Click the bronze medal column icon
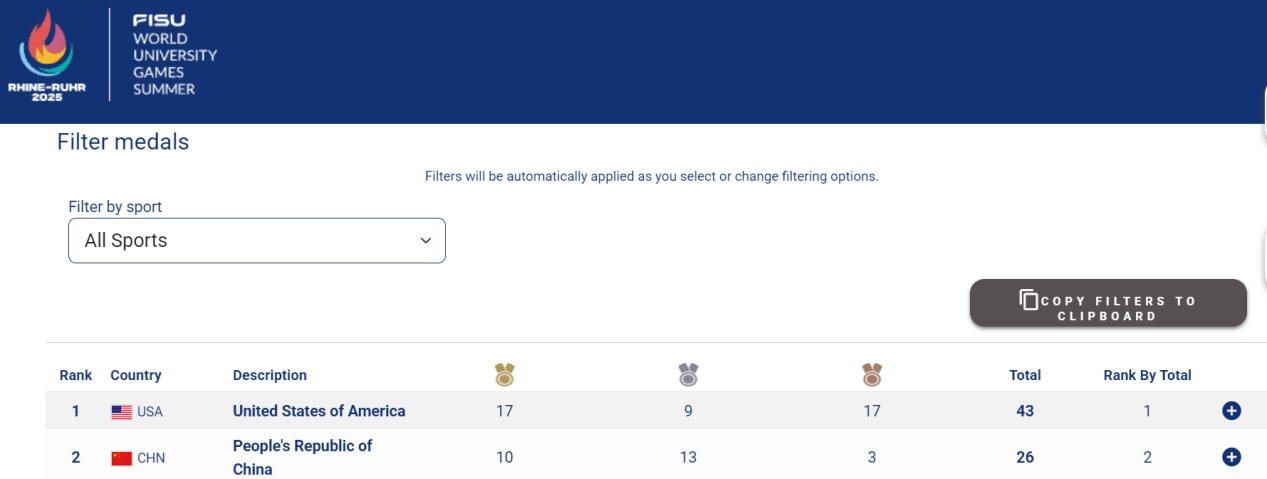1267x479 pixels. 872,375
